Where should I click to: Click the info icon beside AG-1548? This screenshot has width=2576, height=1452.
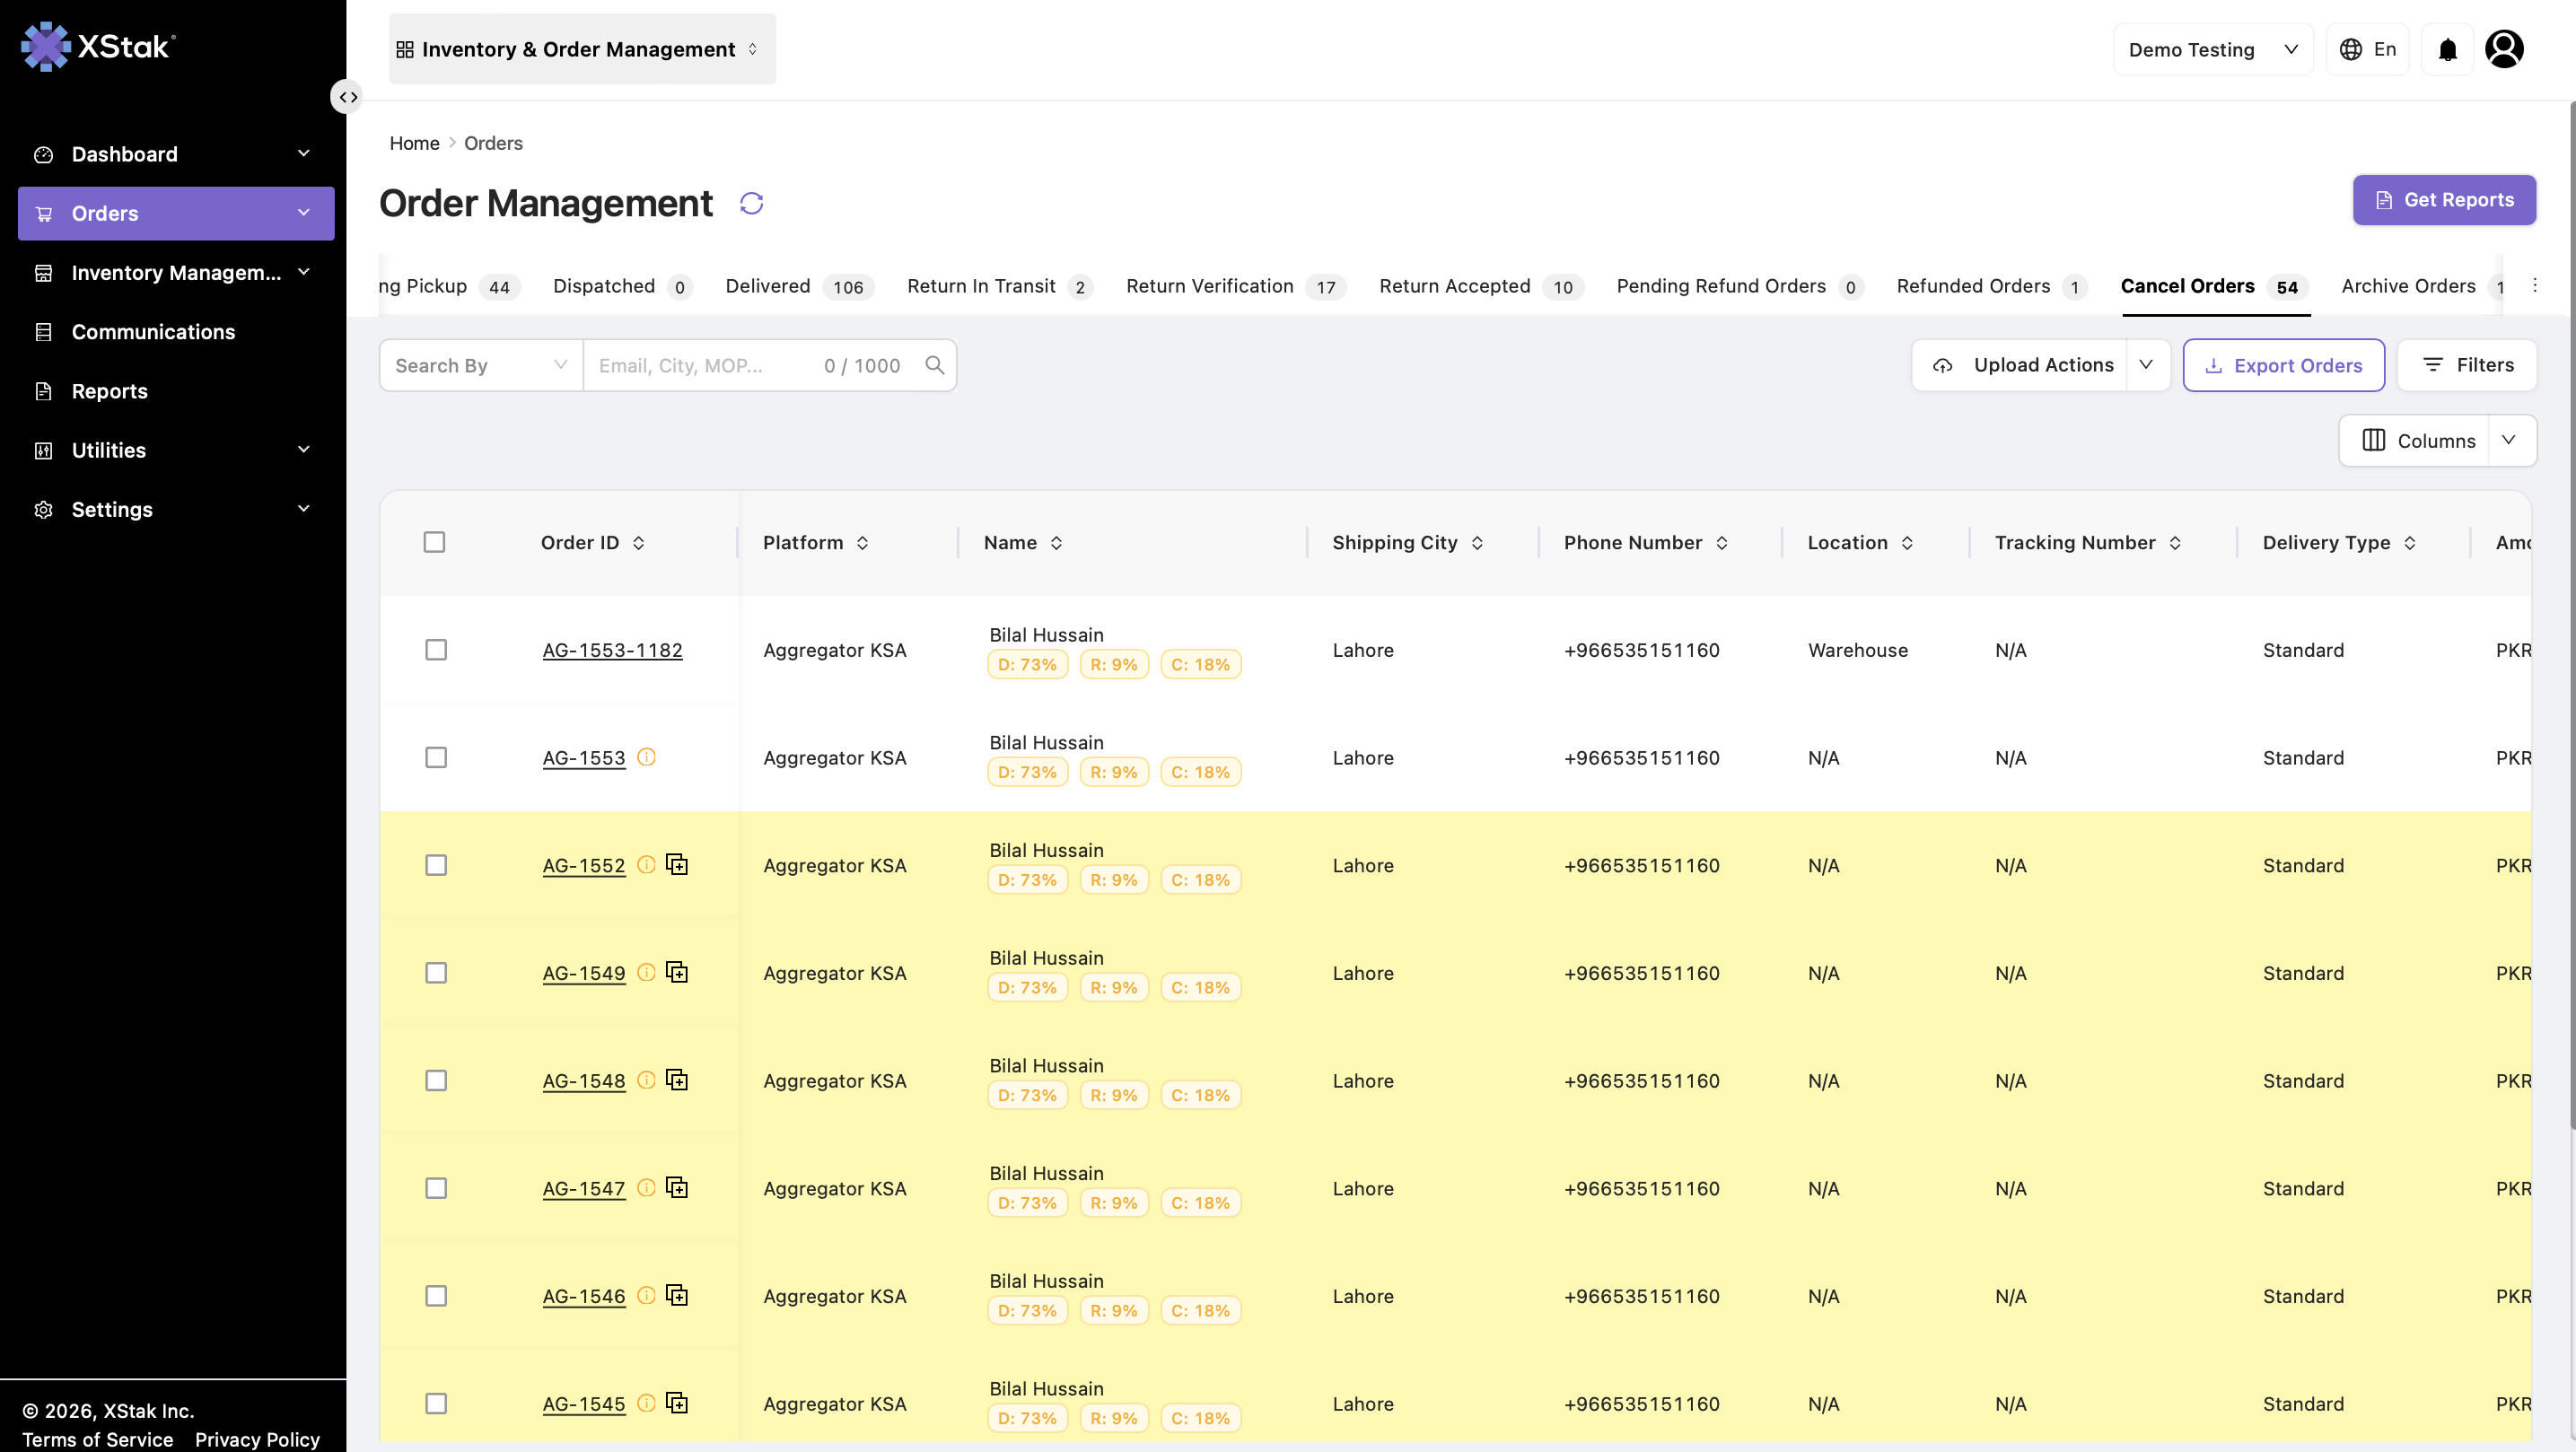pos(646,1080)
